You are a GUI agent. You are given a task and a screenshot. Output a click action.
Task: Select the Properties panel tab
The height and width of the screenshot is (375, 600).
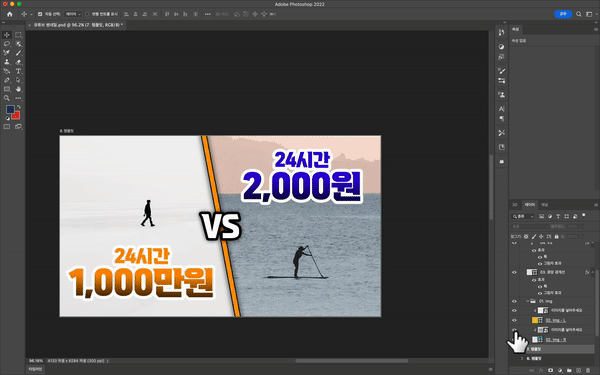coord(515,29)
